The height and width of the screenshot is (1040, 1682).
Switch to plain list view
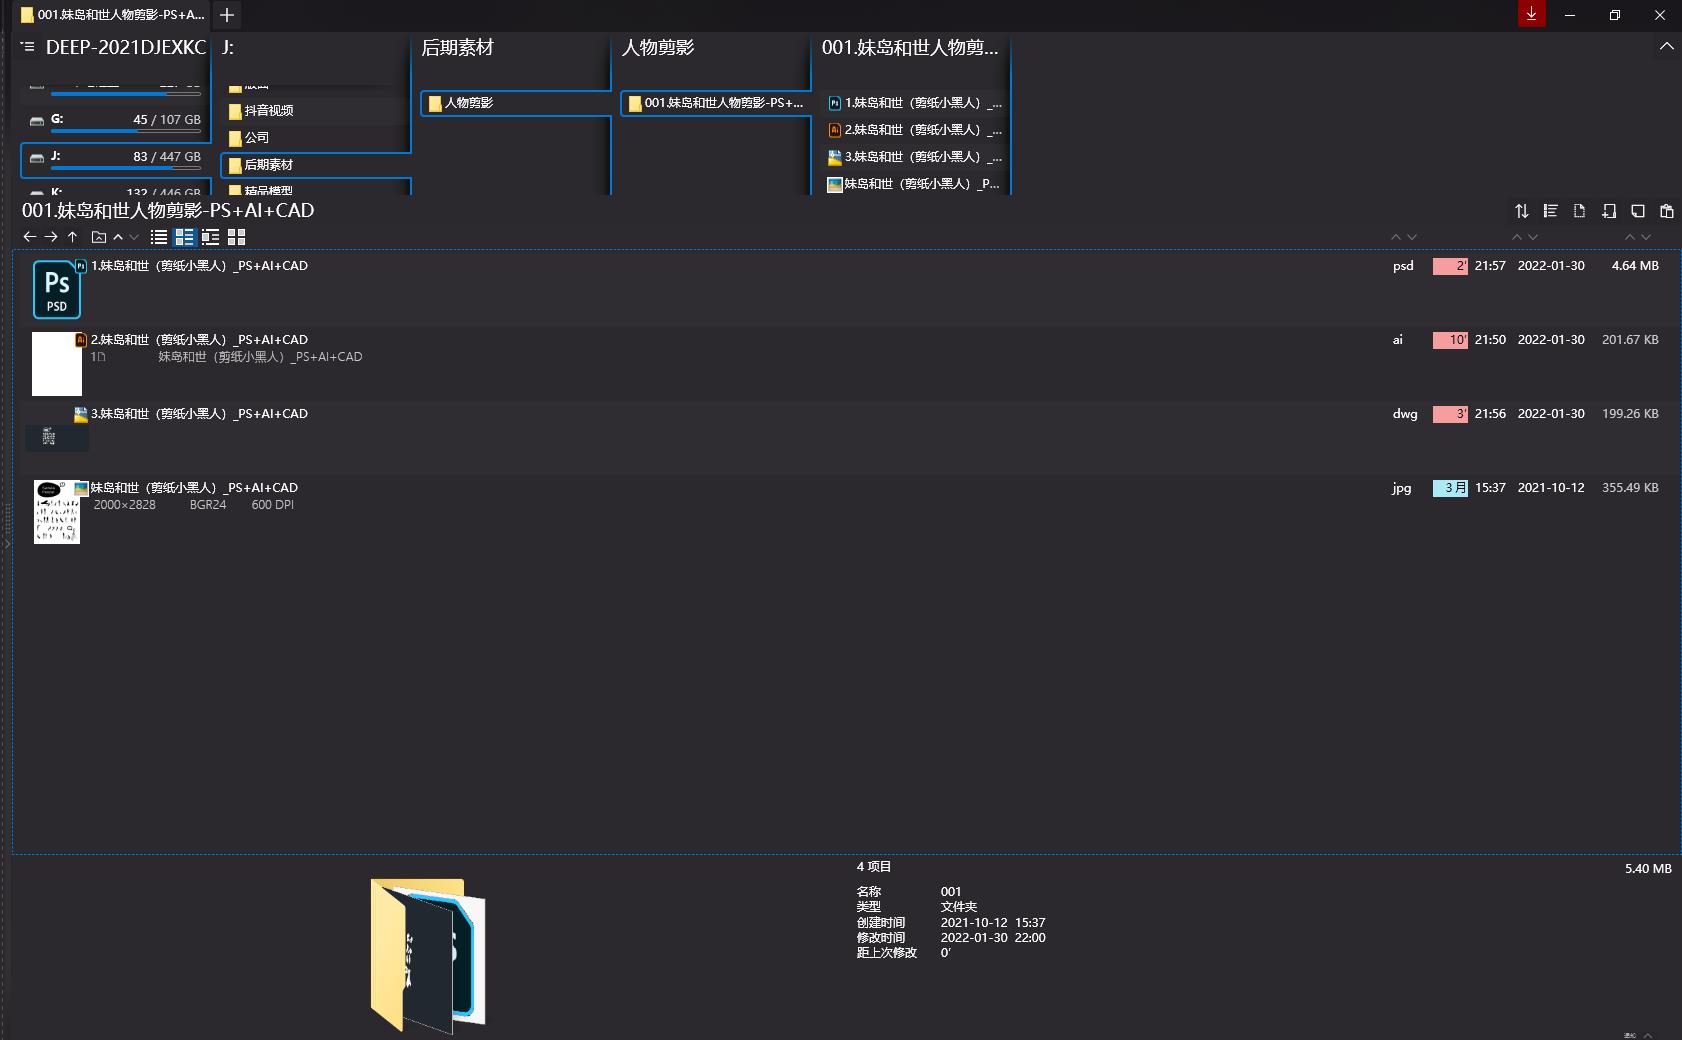[158, 237]
